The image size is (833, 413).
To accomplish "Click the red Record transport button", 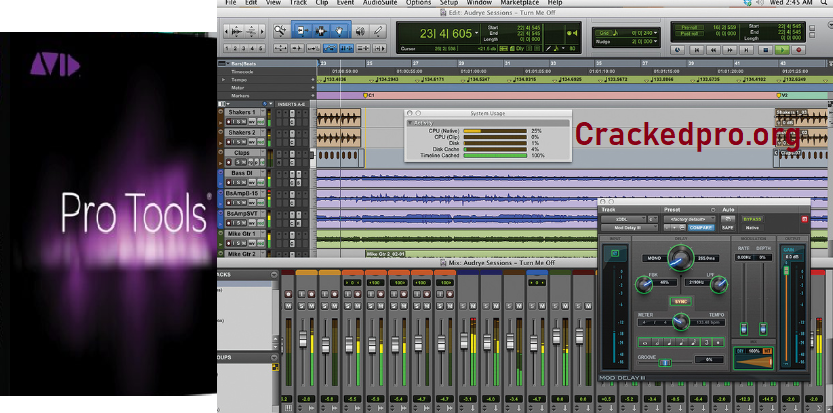I will [798, 50].
